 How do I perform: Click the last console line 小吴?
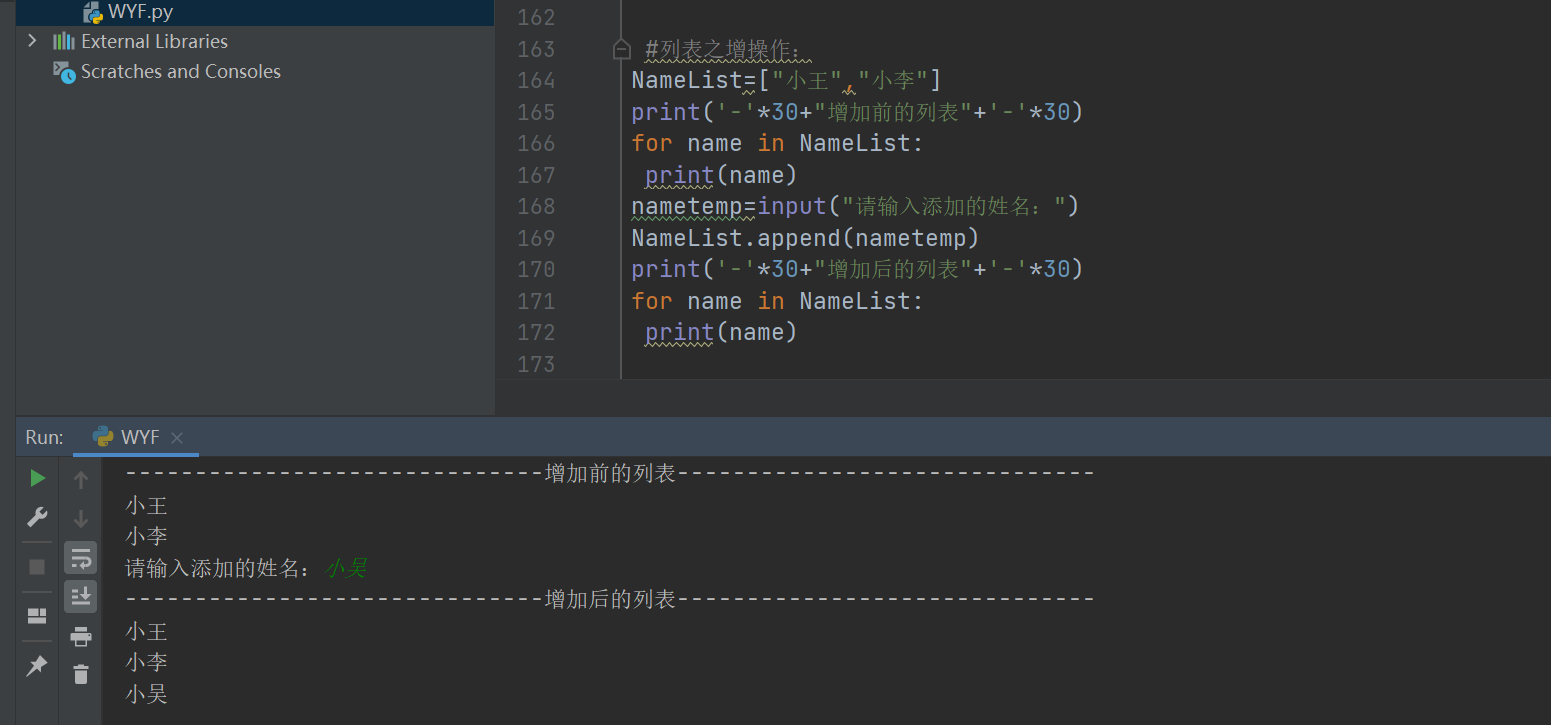tap(146, 693)
